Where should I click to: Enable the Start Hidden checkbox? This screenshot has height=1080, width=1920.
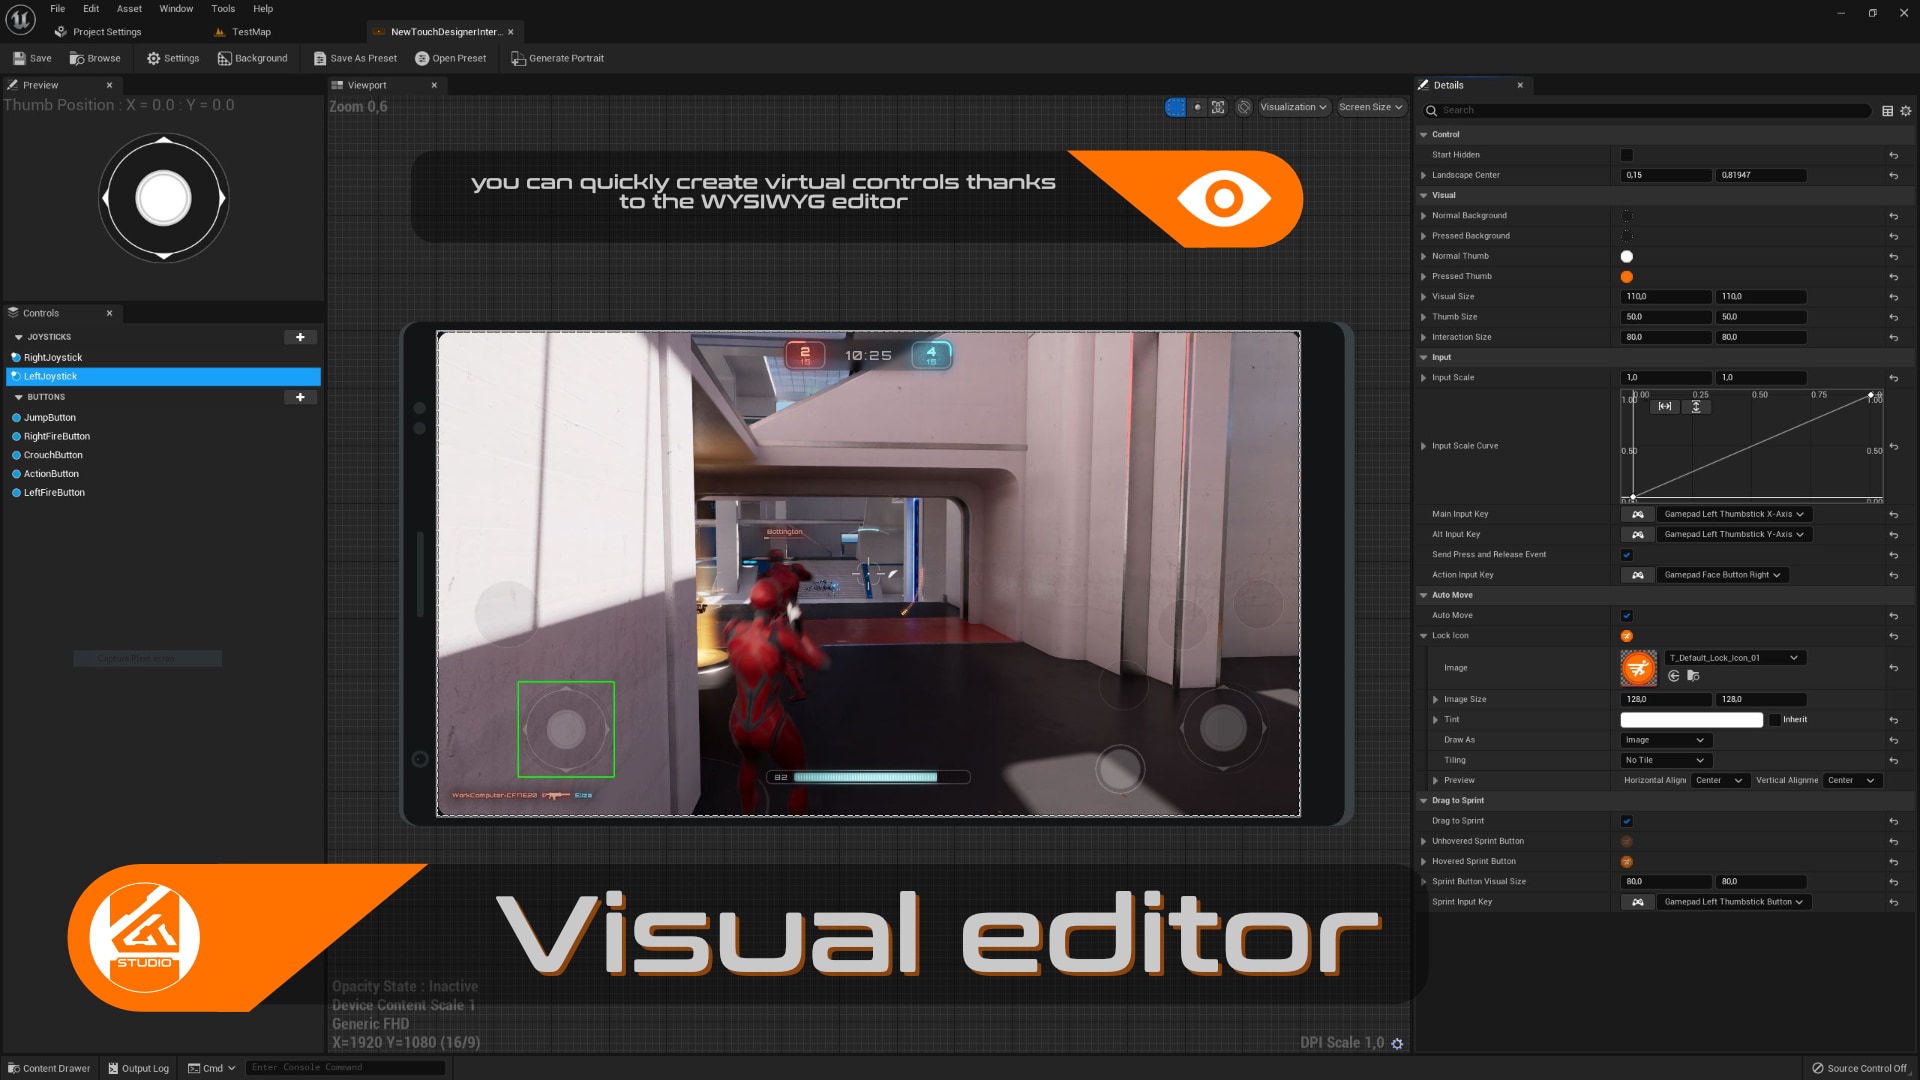(x=1626, y=155)
